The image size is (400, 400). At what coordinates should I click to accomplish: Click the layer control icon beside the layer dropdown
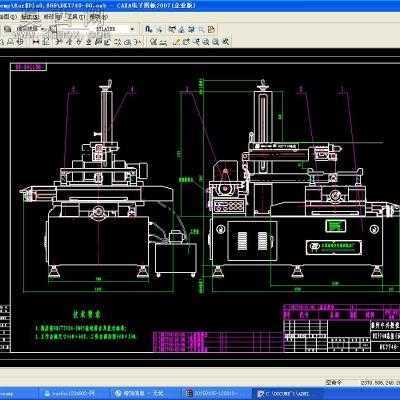click(x=8, y=29)
